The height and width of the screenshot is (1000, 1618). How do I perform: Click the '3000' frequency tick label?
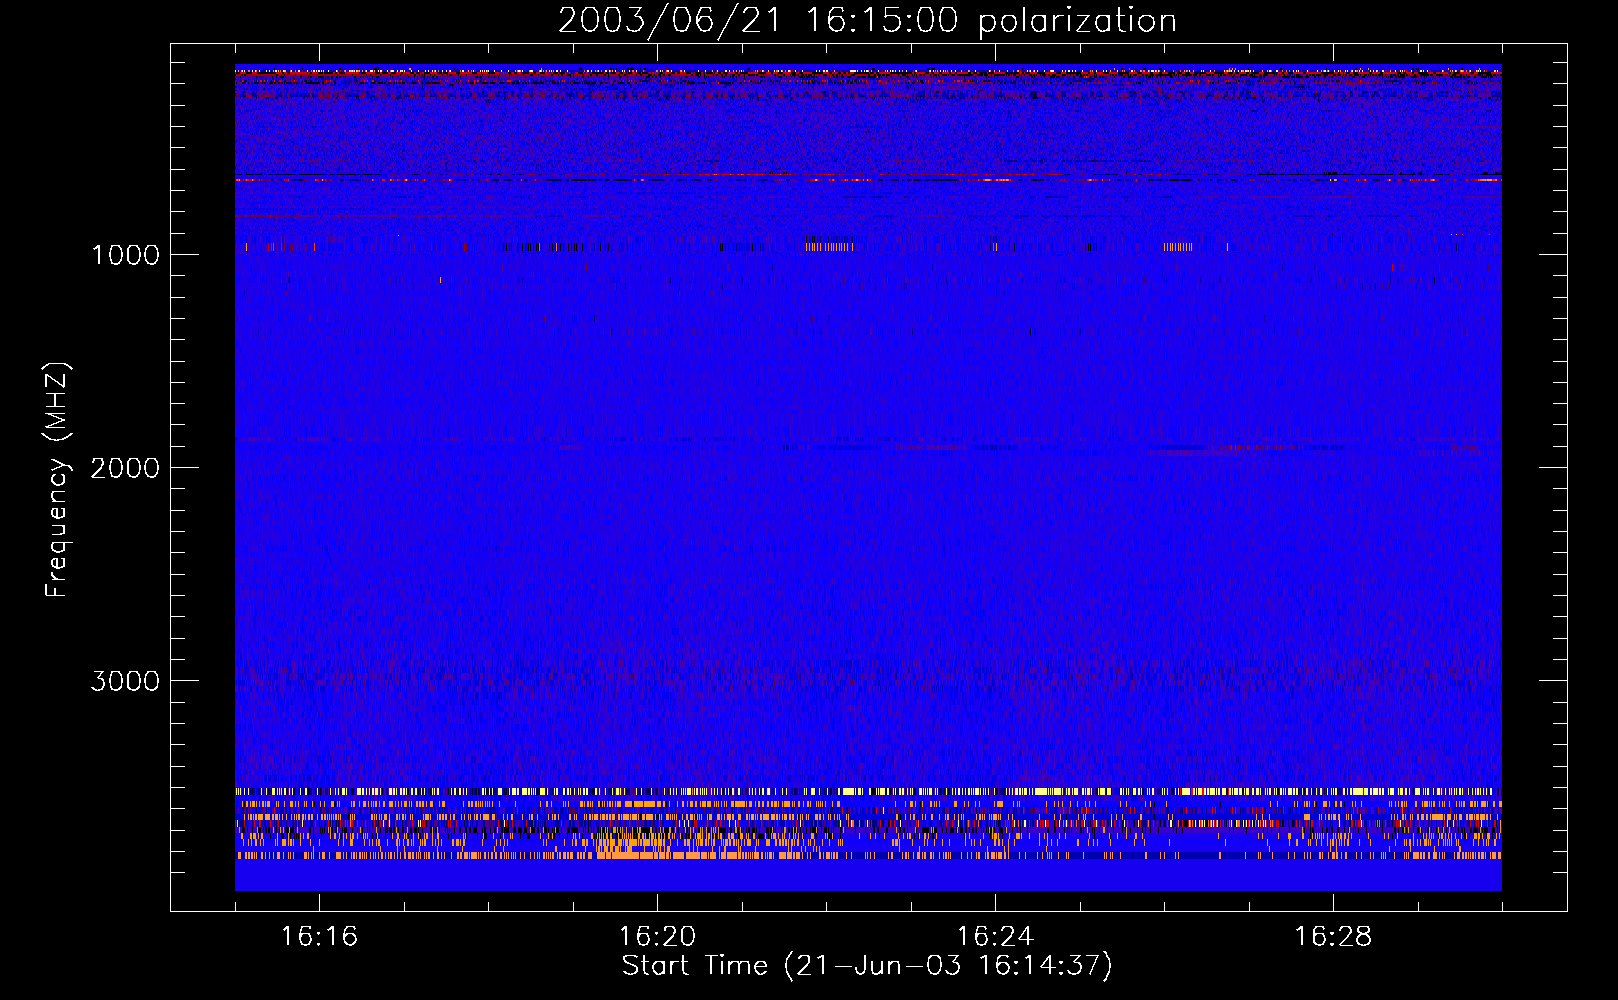pyautogui.click(x=125, y=681)
